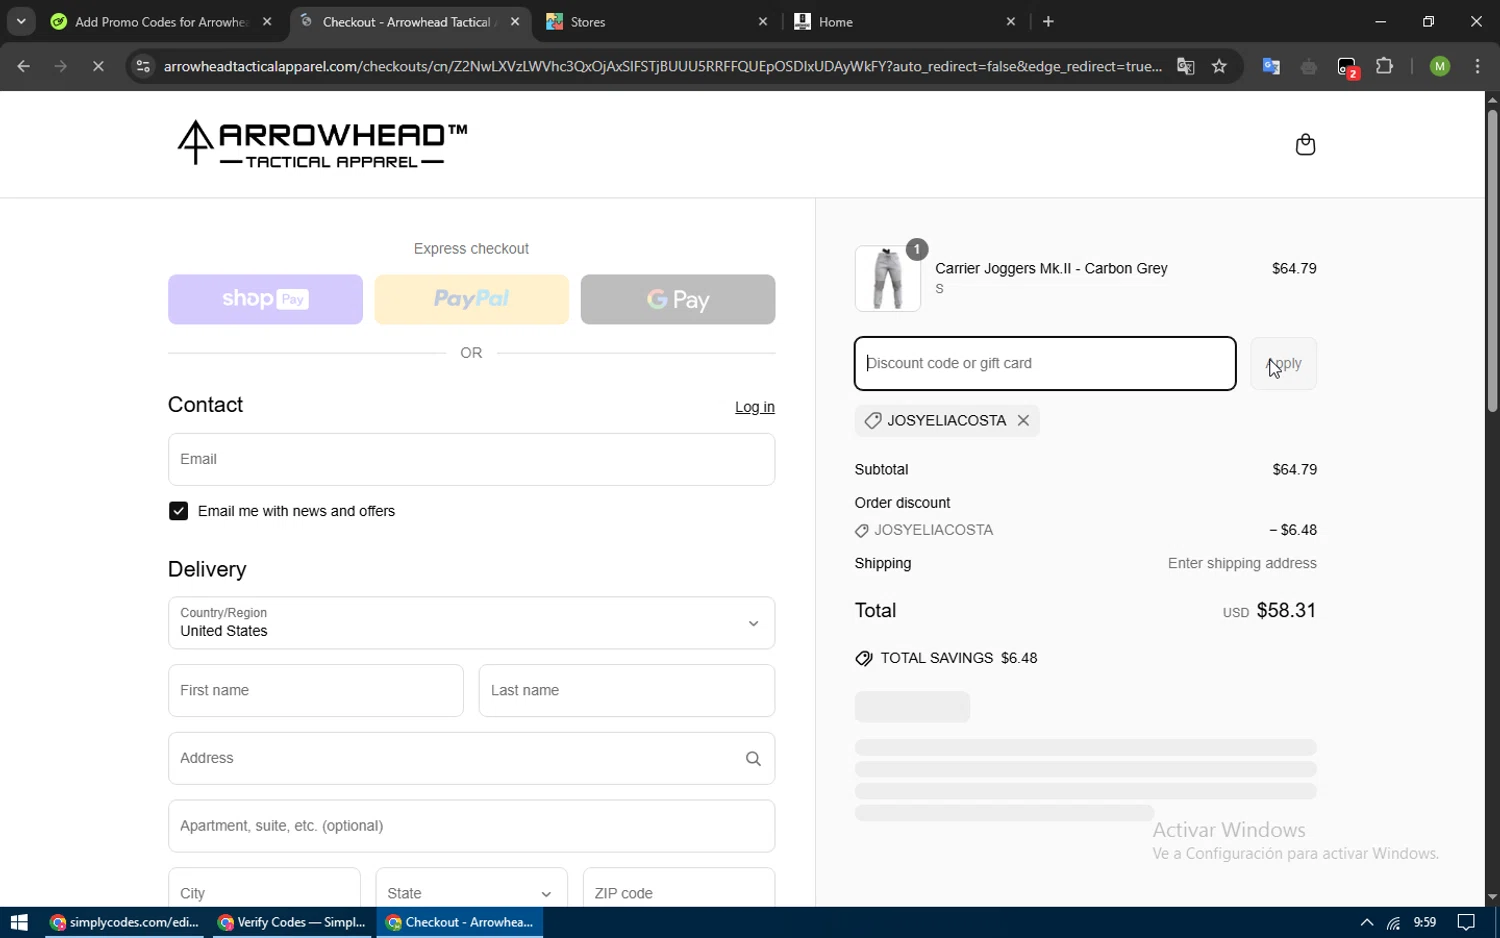Click the search icon in Address field
The width and height of the screenshot is (1500, 938).
point(753,759)
